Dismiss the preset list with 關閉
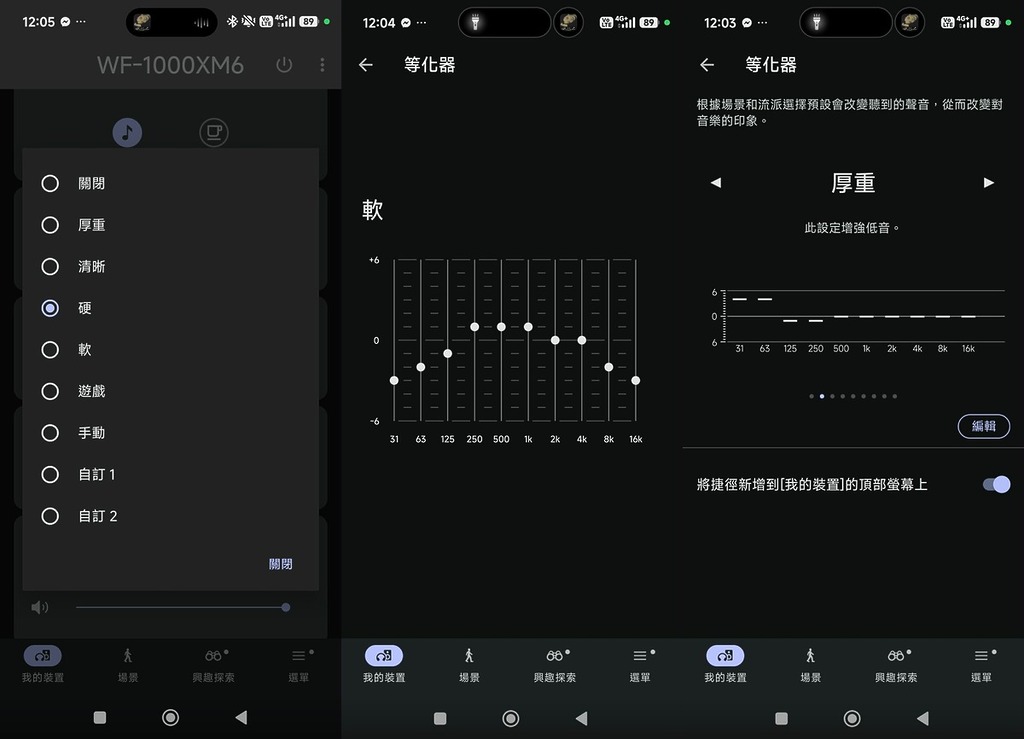1024x739 pixels. click(281, 563)
